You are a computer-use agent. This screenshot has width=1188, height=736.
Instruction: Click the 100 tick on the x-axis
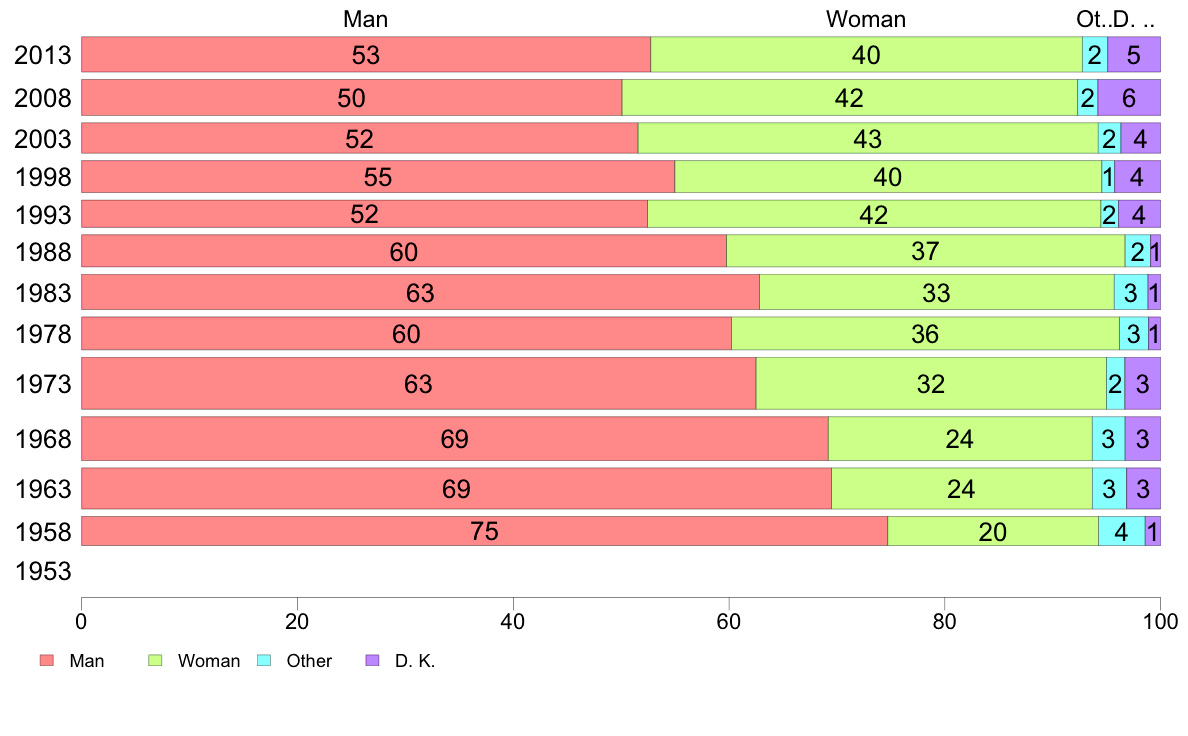click(x=1160, y=619)
